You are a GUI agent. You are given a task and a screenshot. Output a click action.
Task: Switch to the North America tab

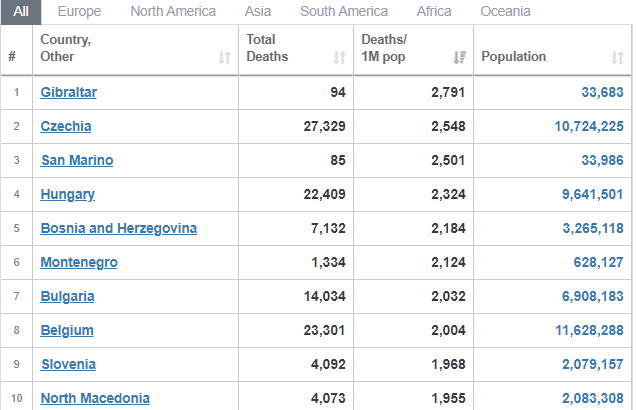click(x=173, y=11)
